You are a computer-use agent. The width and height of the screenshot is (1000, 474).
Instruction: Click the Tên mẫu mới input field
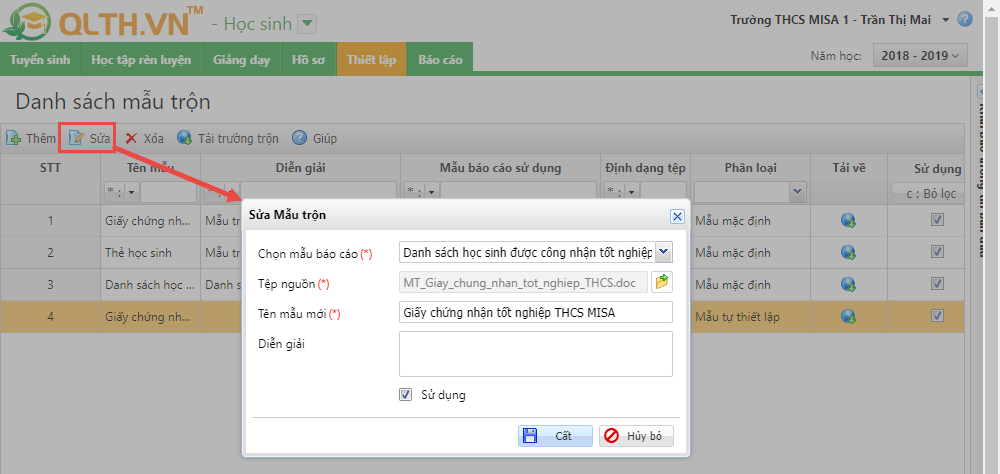click(535, 313)
